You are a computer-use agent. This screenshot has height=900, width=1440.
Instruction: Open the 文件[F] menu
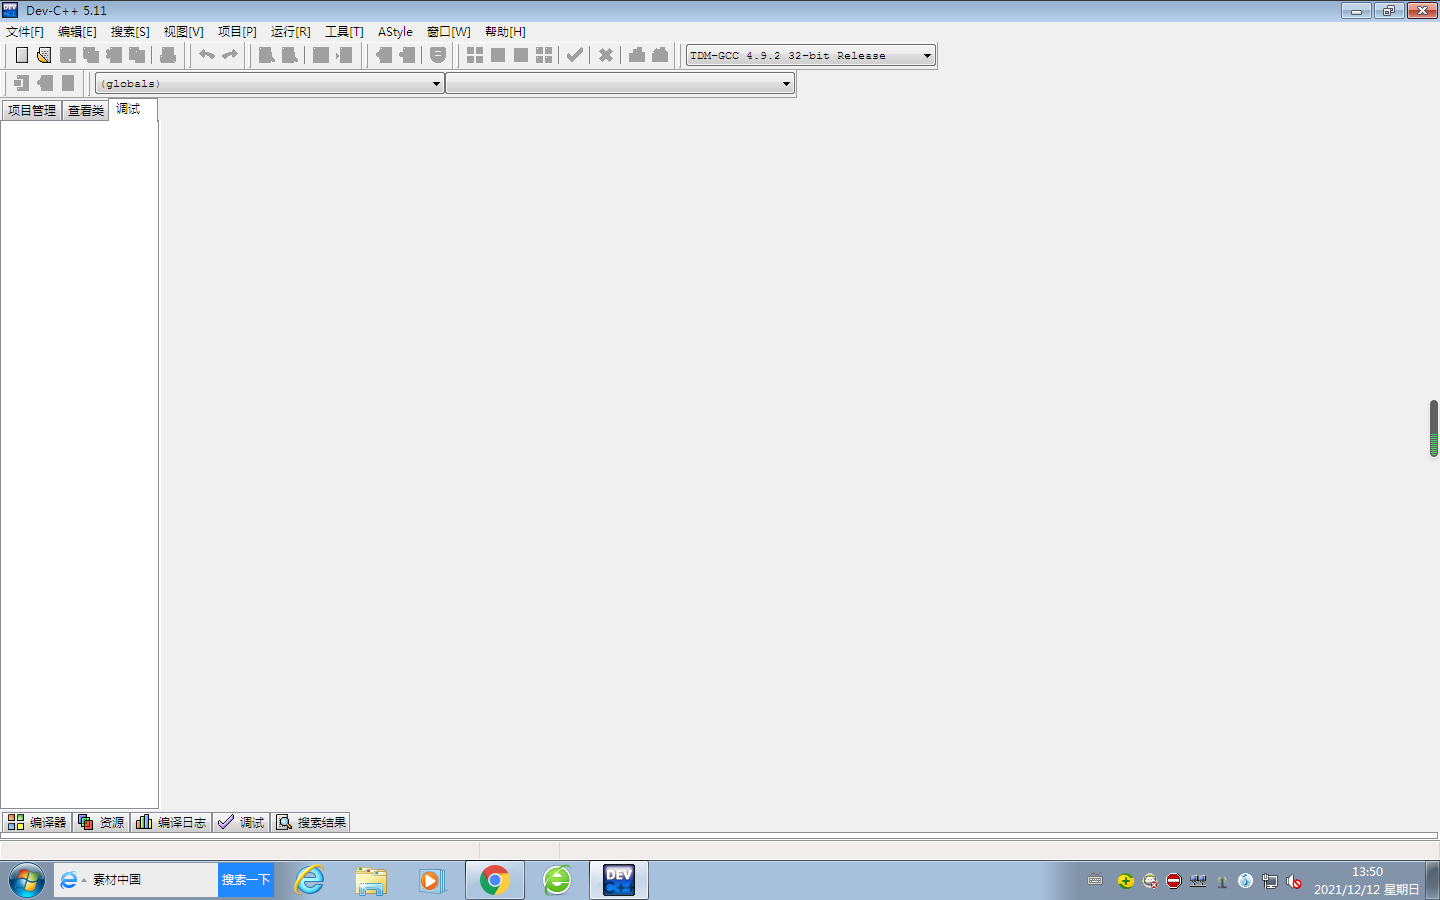(25, 32)
